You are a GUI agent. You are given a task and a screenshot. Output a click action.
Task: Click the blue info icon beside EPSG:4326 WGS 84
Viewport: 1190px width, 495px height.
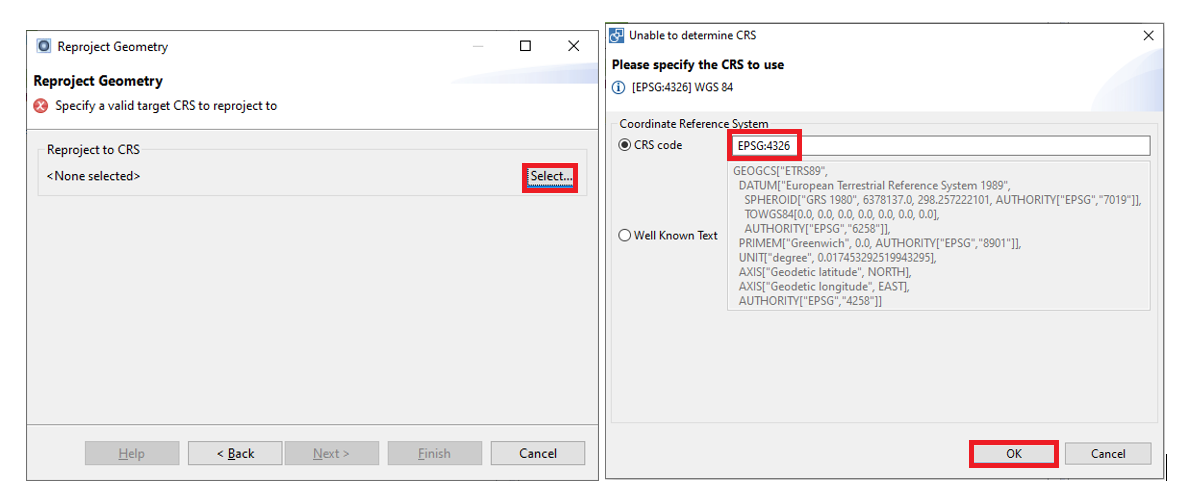coord(619,87)
